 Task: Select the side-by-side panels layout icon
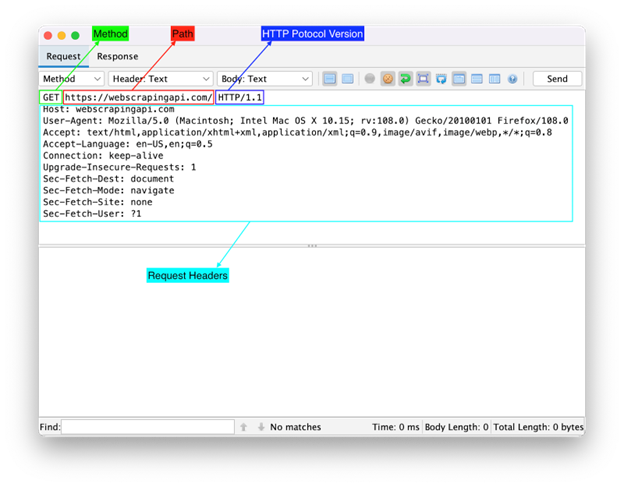pos(495,78)
